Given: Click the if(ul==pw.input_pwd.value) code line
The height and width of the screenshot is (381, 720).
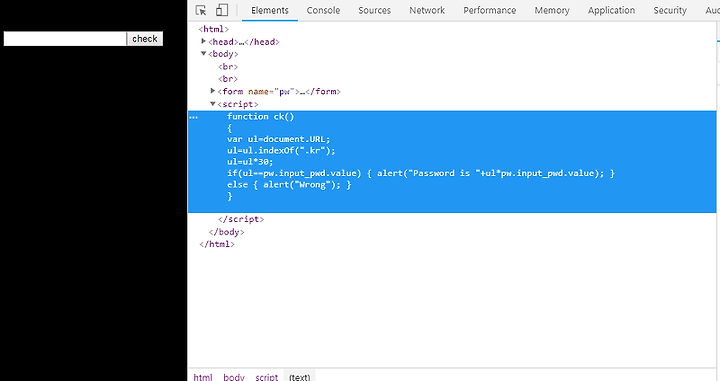Looking at the screenshot, I should tap(421, 173).
